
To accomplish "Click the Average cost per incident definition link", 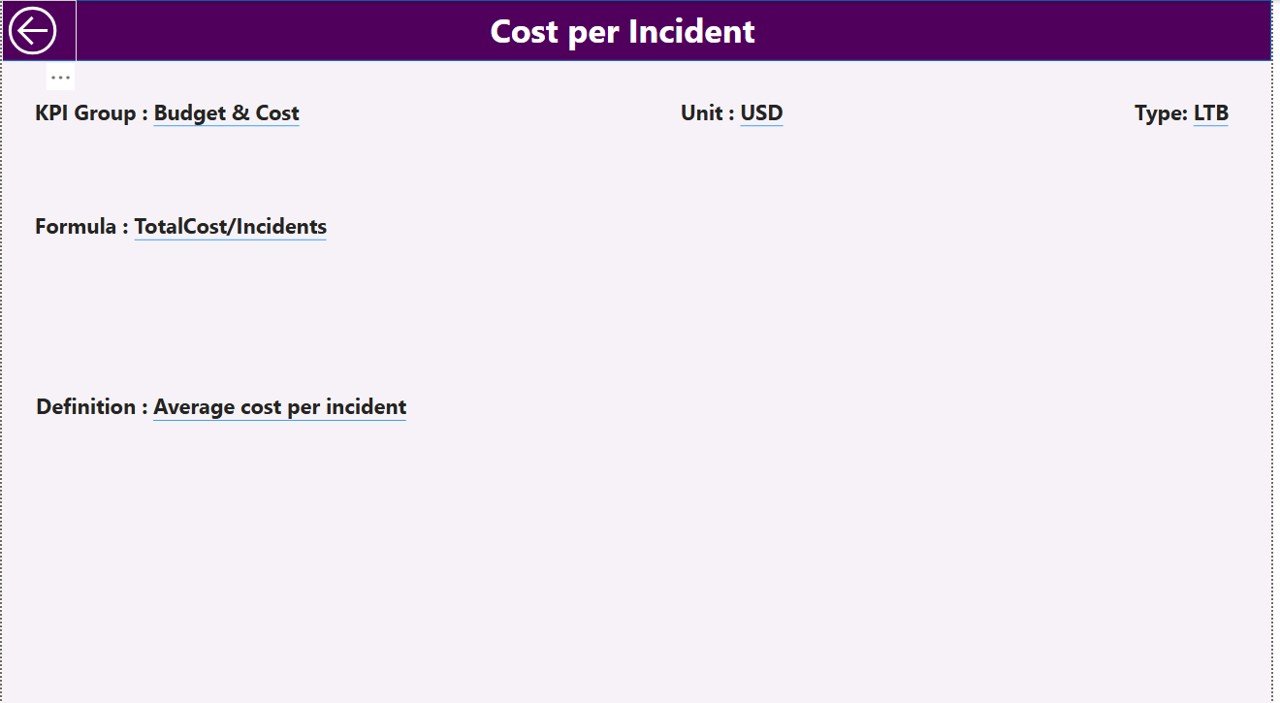I will click(280, 406).
